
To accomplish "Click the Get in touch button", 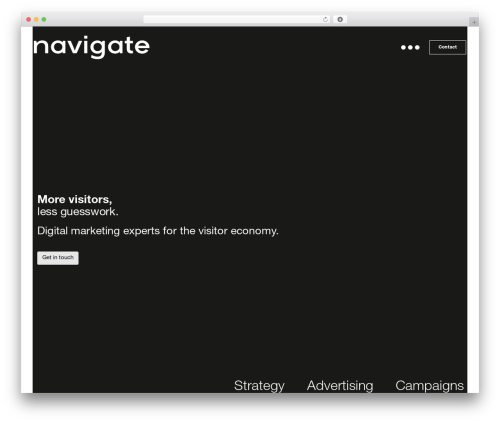I will point(58,258).
